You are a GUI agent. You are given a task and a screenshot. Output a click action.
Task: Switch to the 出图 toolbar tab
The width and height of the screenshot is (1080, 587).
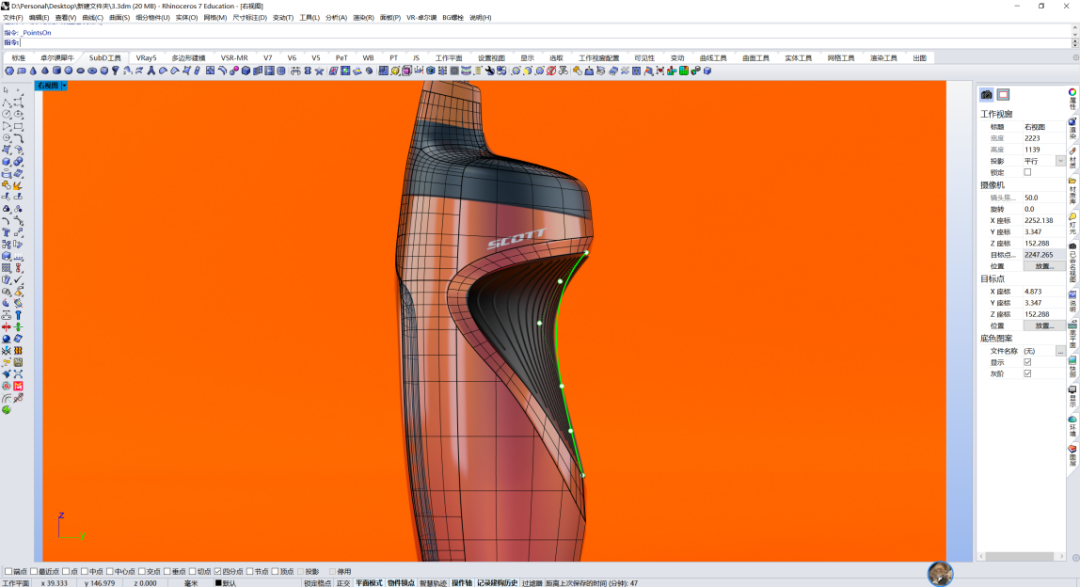(x=920, y=58)
